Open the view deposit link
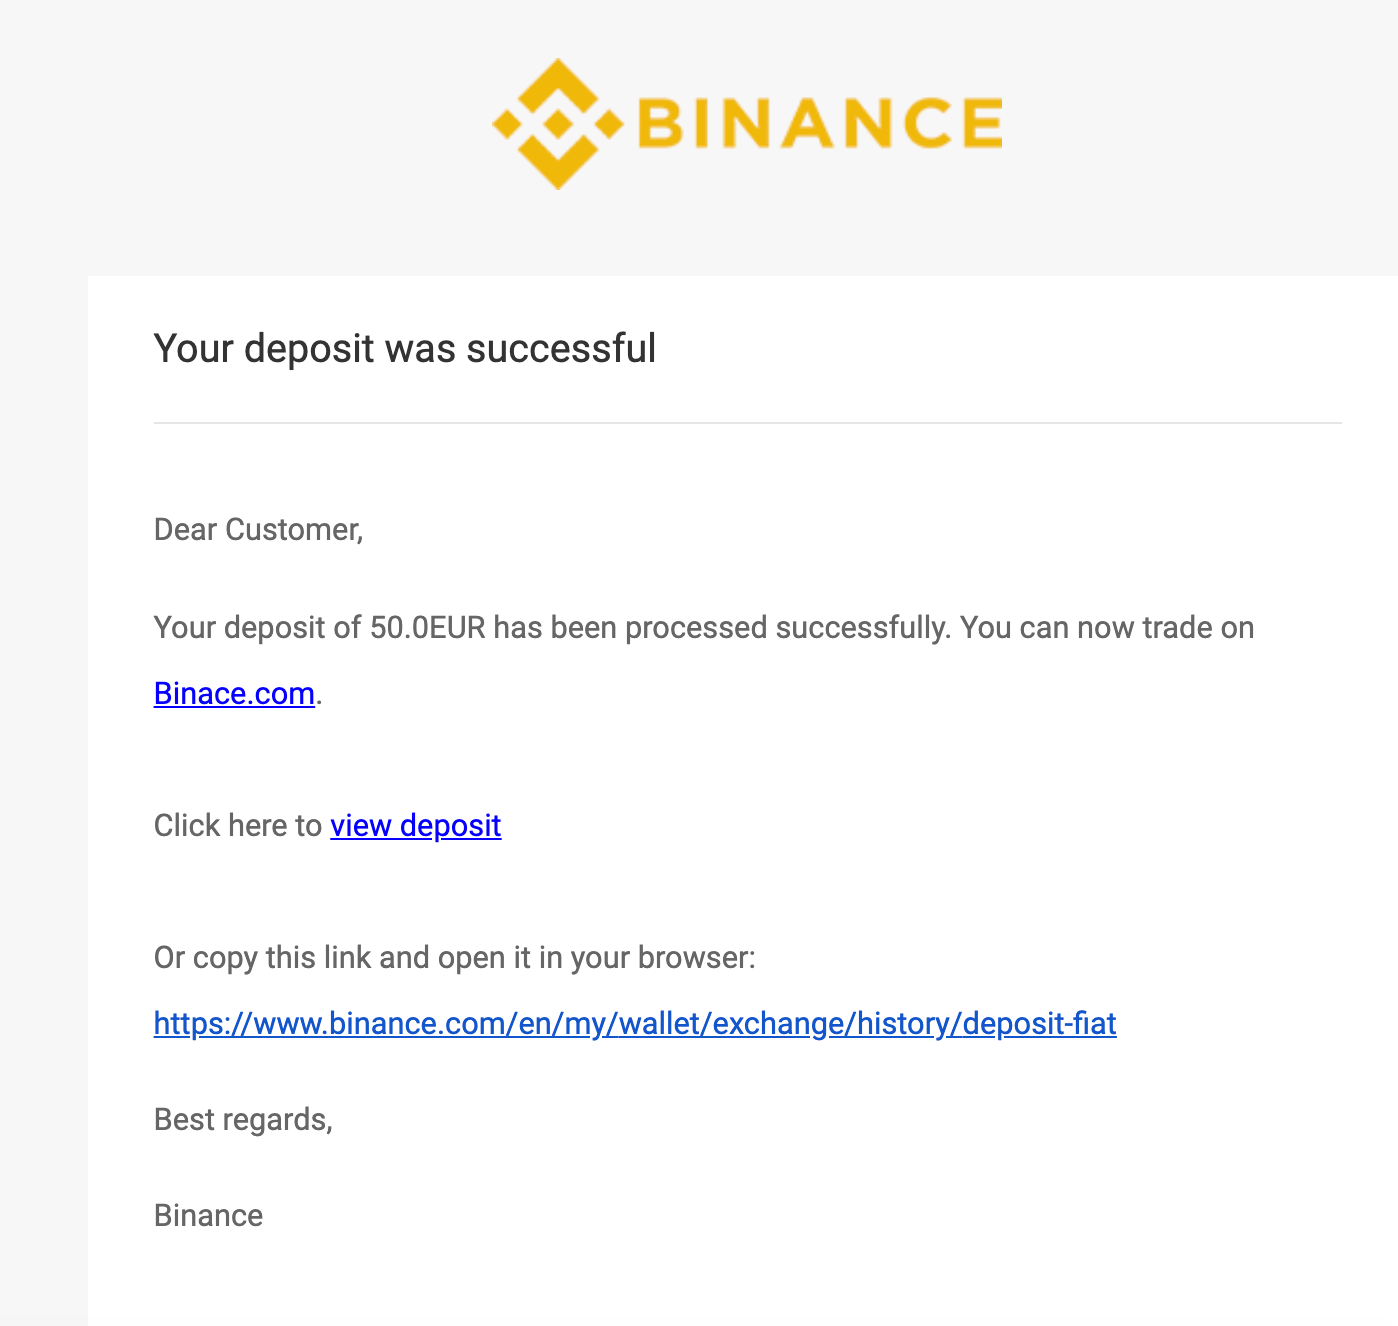The height and width of the screenshot is (1326, 1398). point(415,825)
